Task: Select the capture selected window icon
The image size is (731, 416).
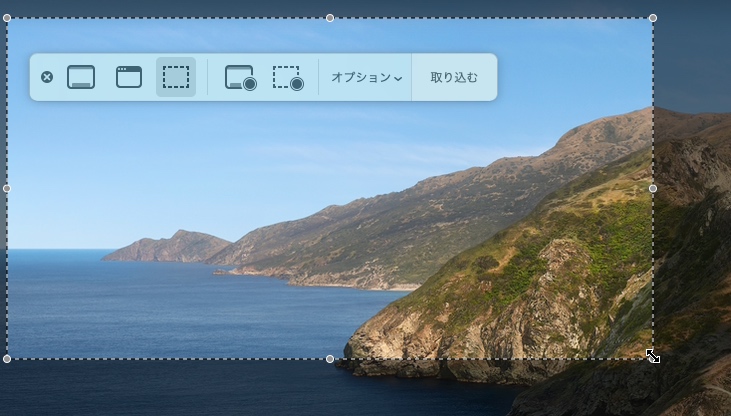Action: pos(129,77)
